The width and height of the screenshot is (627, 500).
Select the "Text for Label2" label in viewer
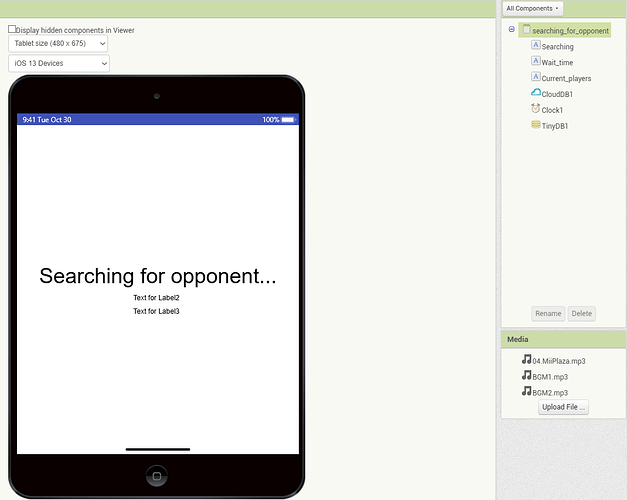[x=156, y=298]
